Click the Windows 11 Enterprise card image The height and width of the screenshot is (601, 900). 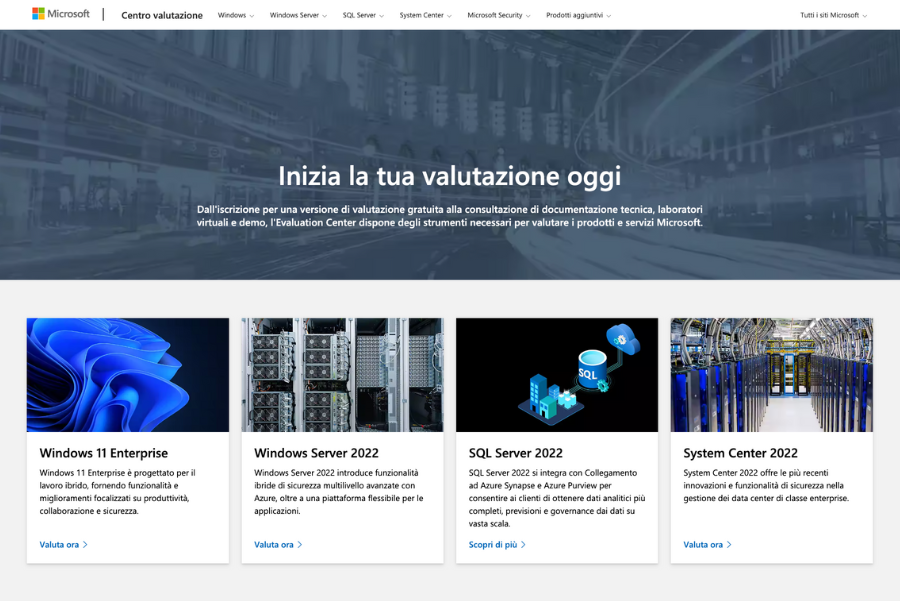point(127,375)
